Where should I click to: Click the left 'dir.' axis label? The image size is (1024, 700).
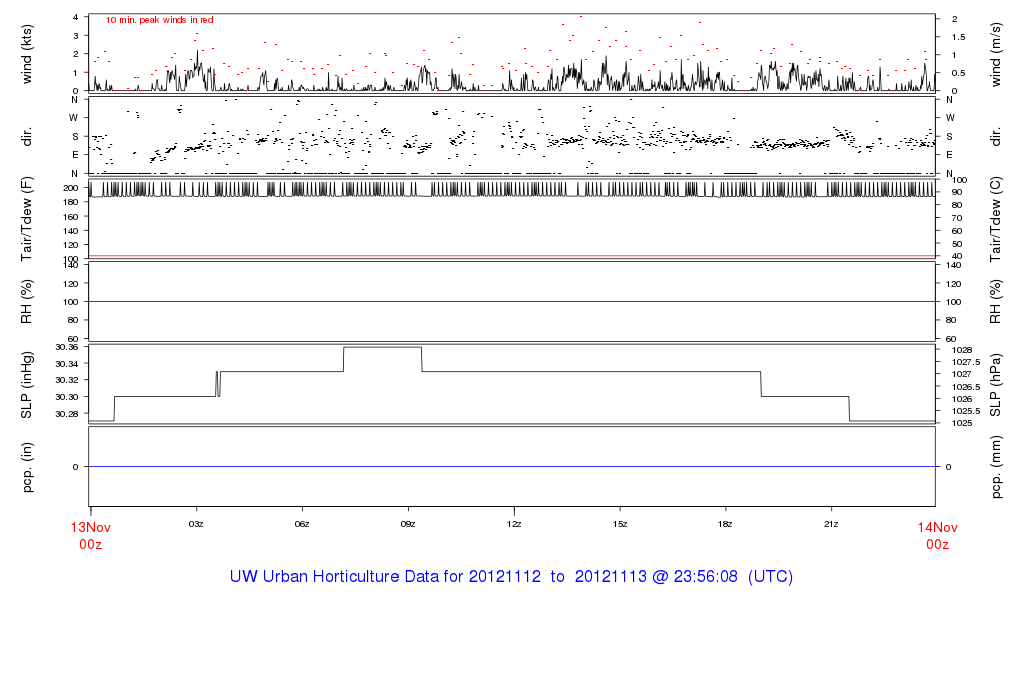pos(27,137)
